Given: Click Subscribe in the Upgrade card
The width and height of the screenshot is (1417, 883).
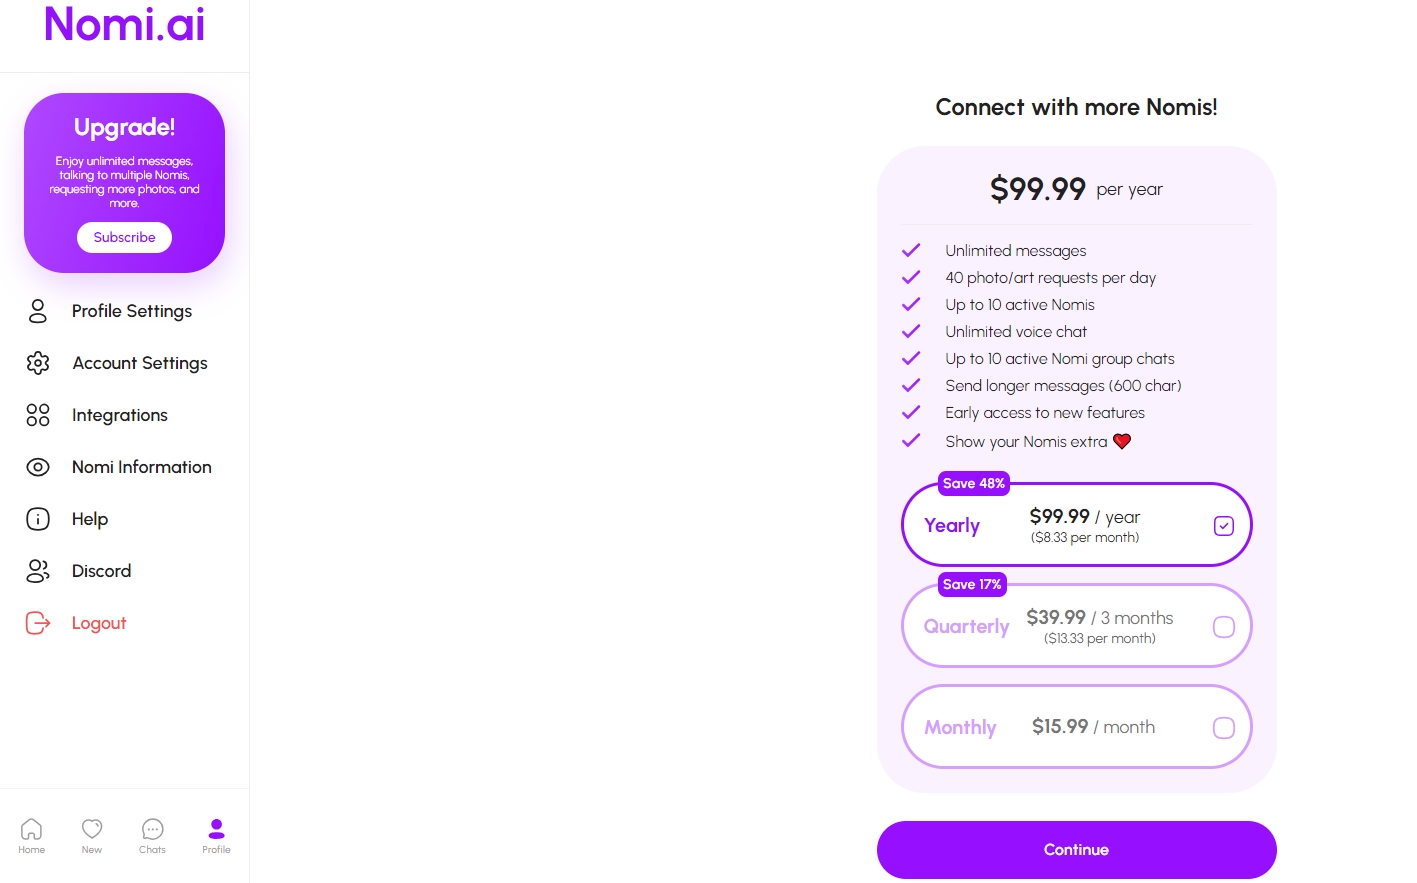Looking at the screenshot, I should [124, 237].
